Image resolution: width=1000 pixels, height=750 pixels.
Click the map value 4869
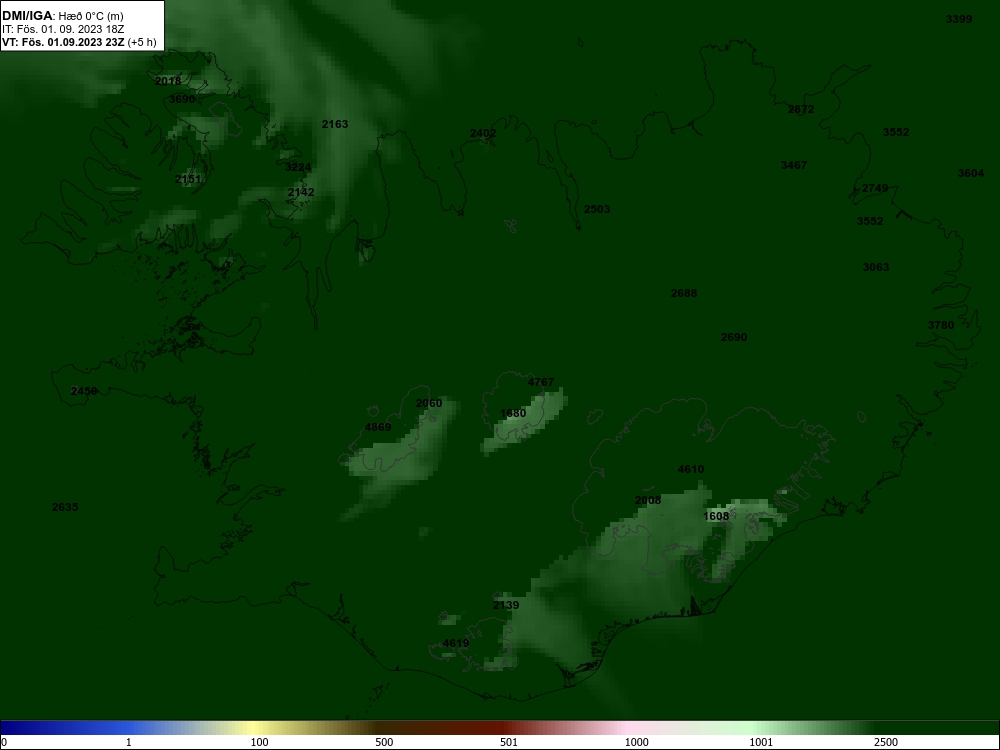coord(378,427)
